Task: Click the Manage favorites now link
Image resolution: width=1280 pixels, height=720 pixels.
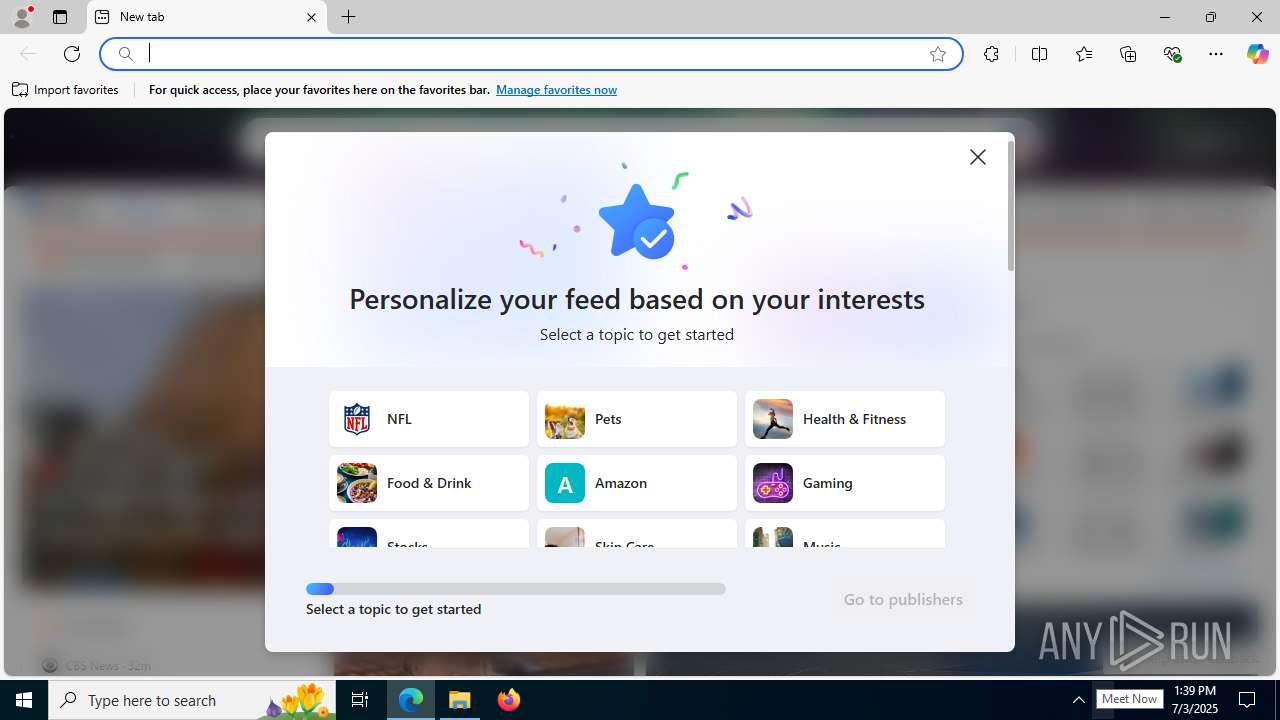Action: 556,90
